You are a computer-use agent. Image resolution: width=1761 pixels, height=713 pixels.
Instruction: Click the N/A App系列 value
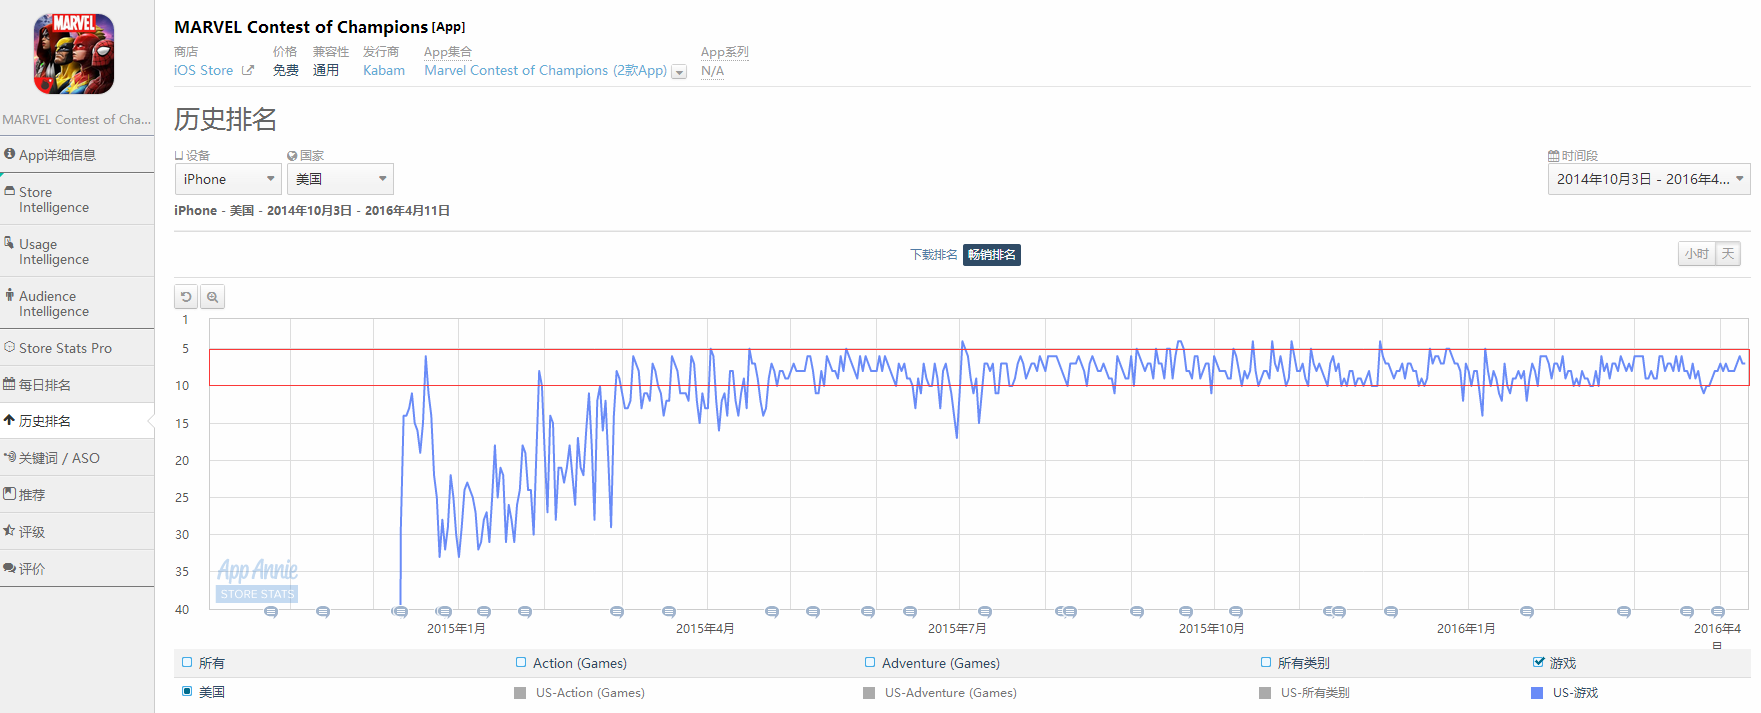(712, 71)
